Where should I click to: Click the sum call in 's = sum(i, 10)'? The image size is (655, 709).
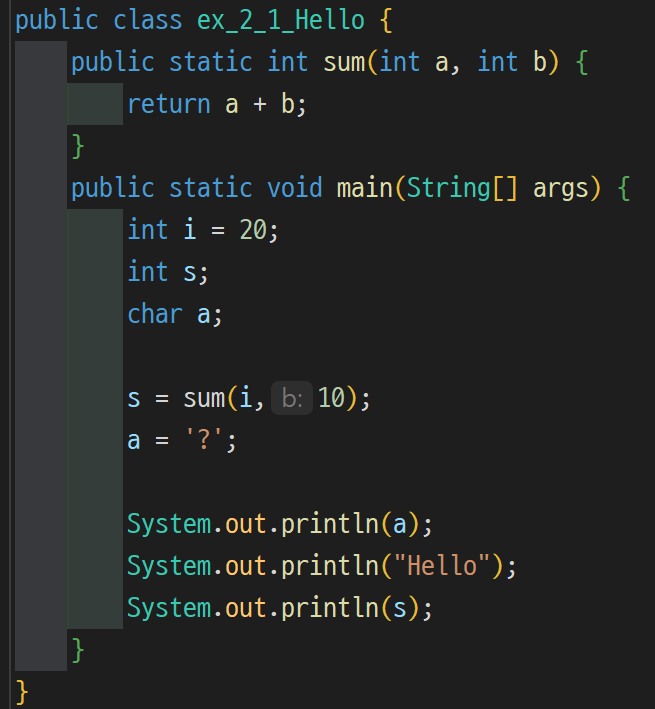point(204,399)
